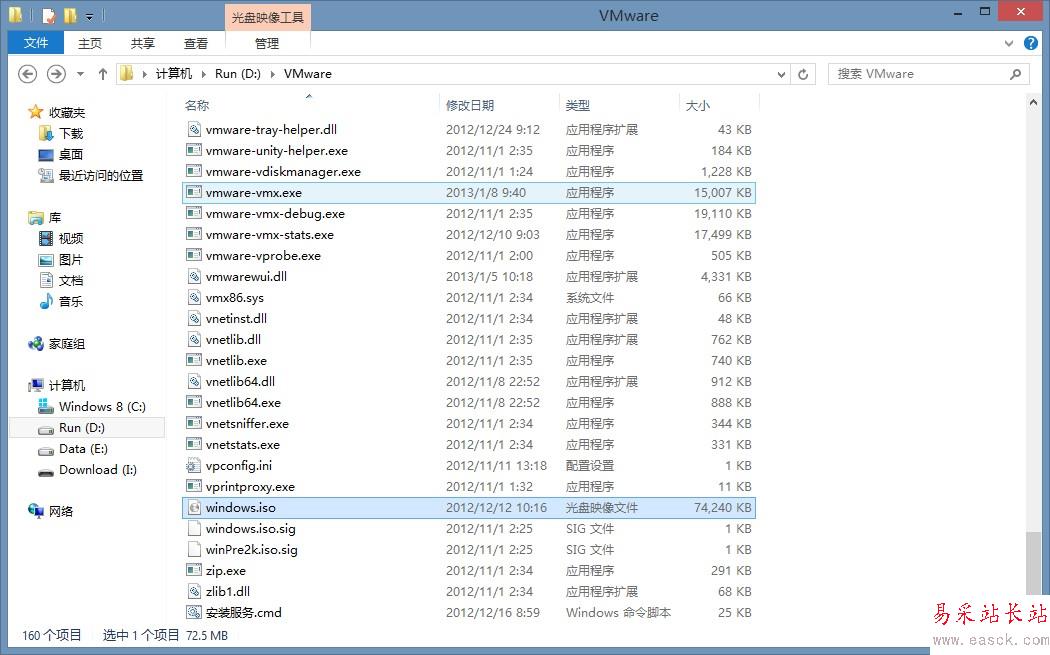Click the Forward navigation arrow
The height and width of the screenshot is (655, 1050).
click(x=56, y=74)
